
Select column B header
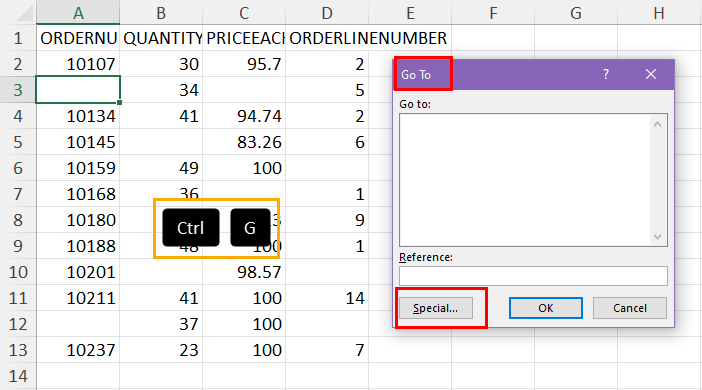pos(161,13)
